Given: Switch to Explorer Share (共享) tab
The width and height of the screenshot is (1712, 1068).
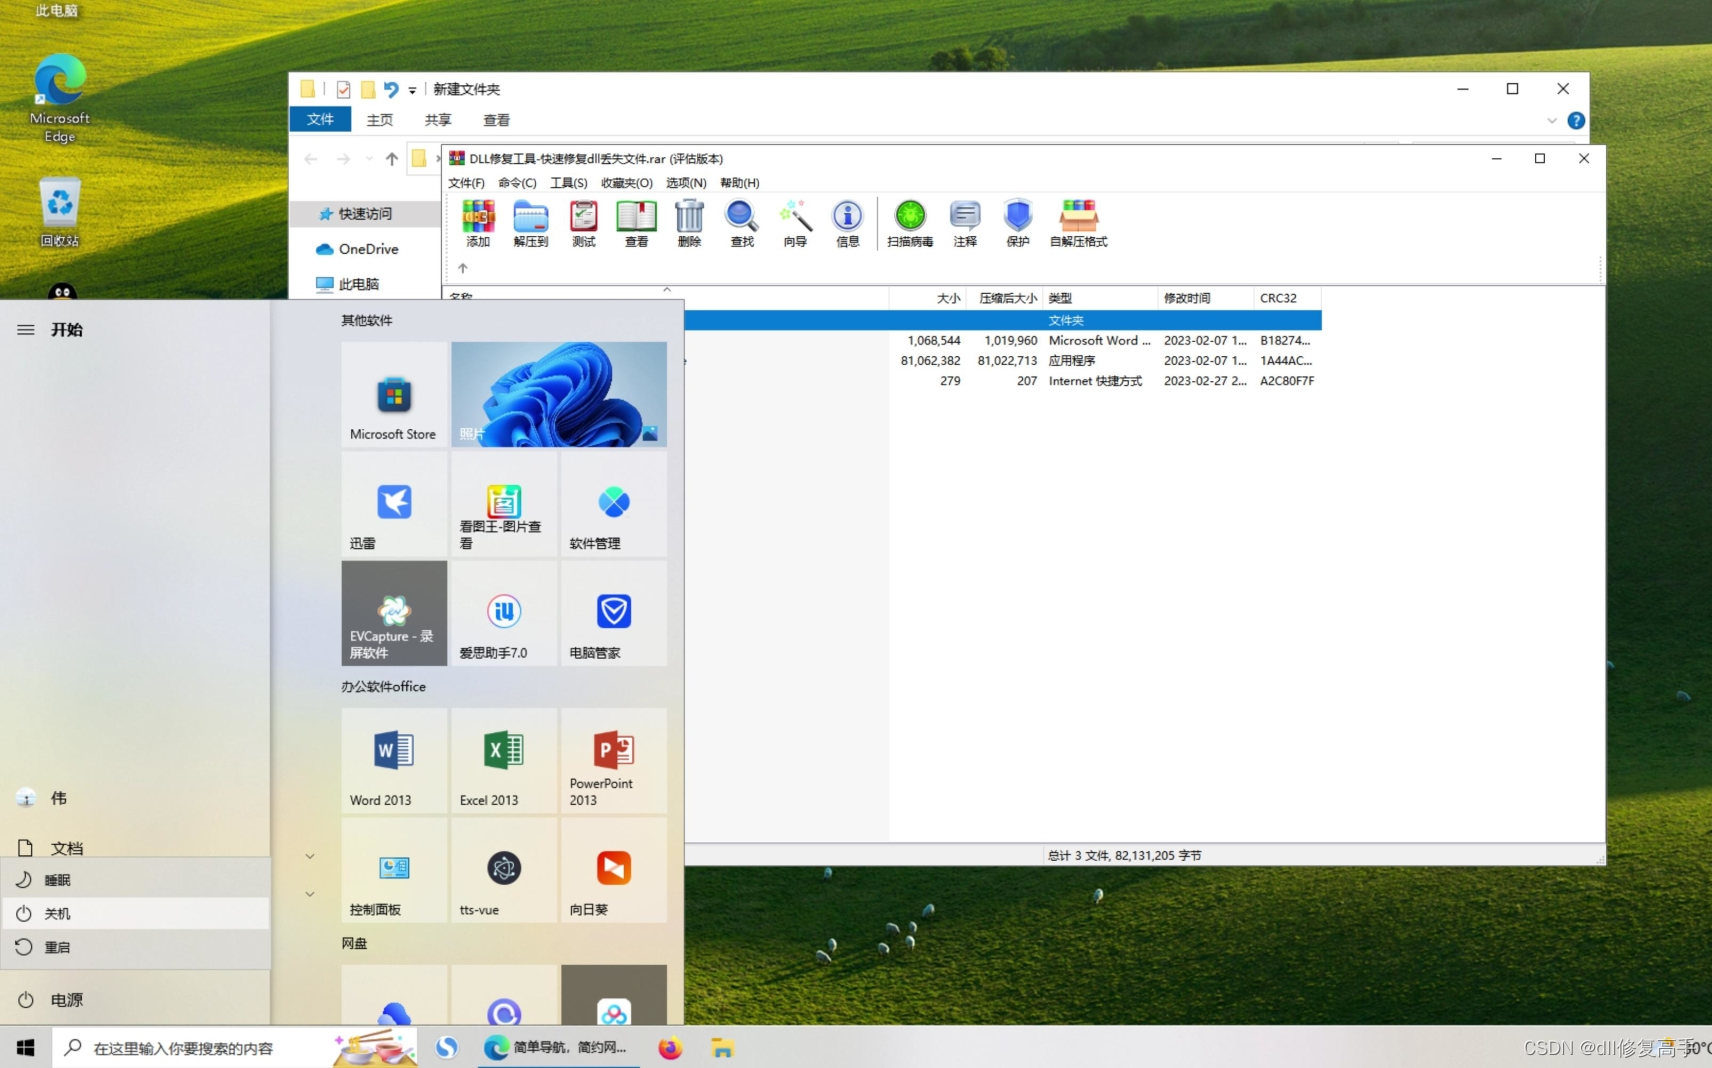Looking at the screenshot, I should 438,120.
